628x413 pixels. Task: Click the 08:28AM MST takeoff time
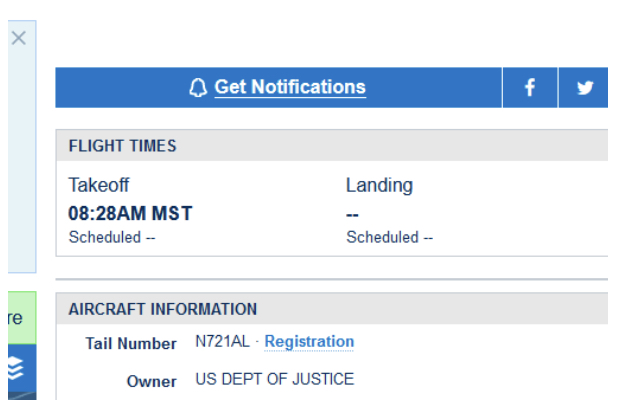(x=130, y=213)
